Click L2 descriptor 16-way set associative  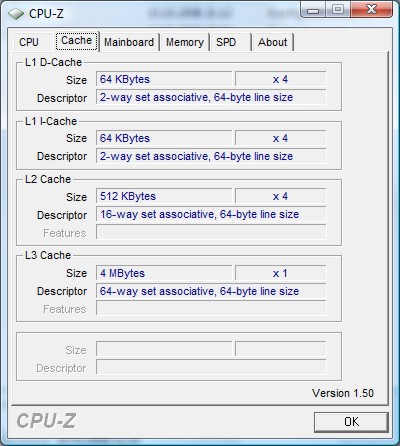tap(211, 214)
